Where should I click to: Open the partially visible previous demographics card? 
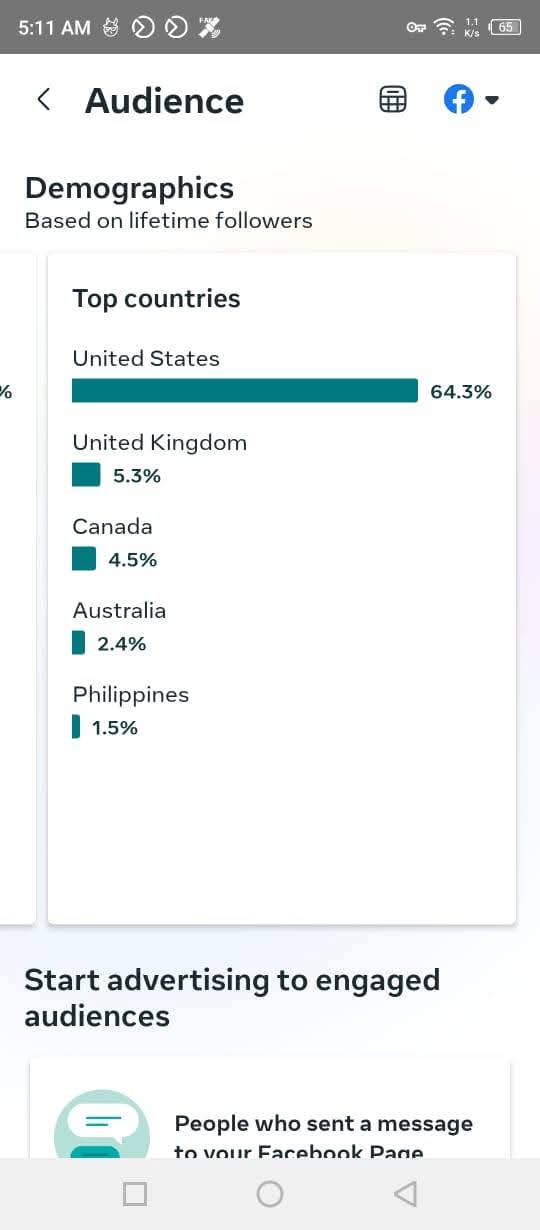[17, 588]
